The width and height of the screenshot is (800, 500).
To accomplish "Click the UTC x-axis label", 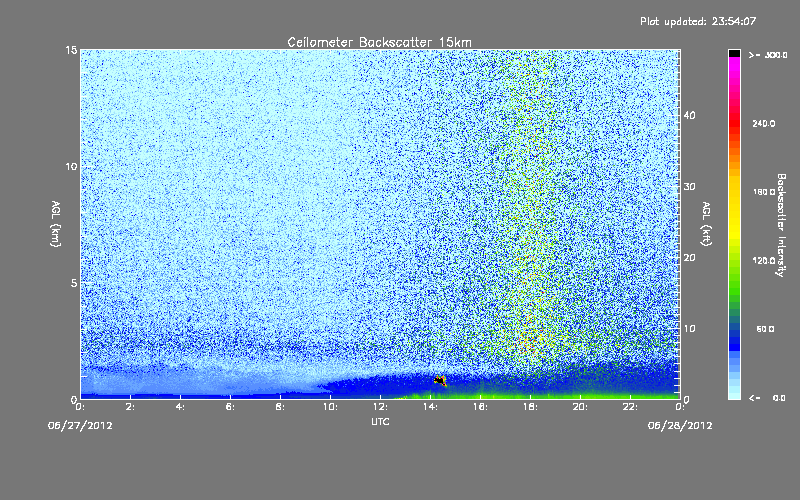I will point(380,421).
